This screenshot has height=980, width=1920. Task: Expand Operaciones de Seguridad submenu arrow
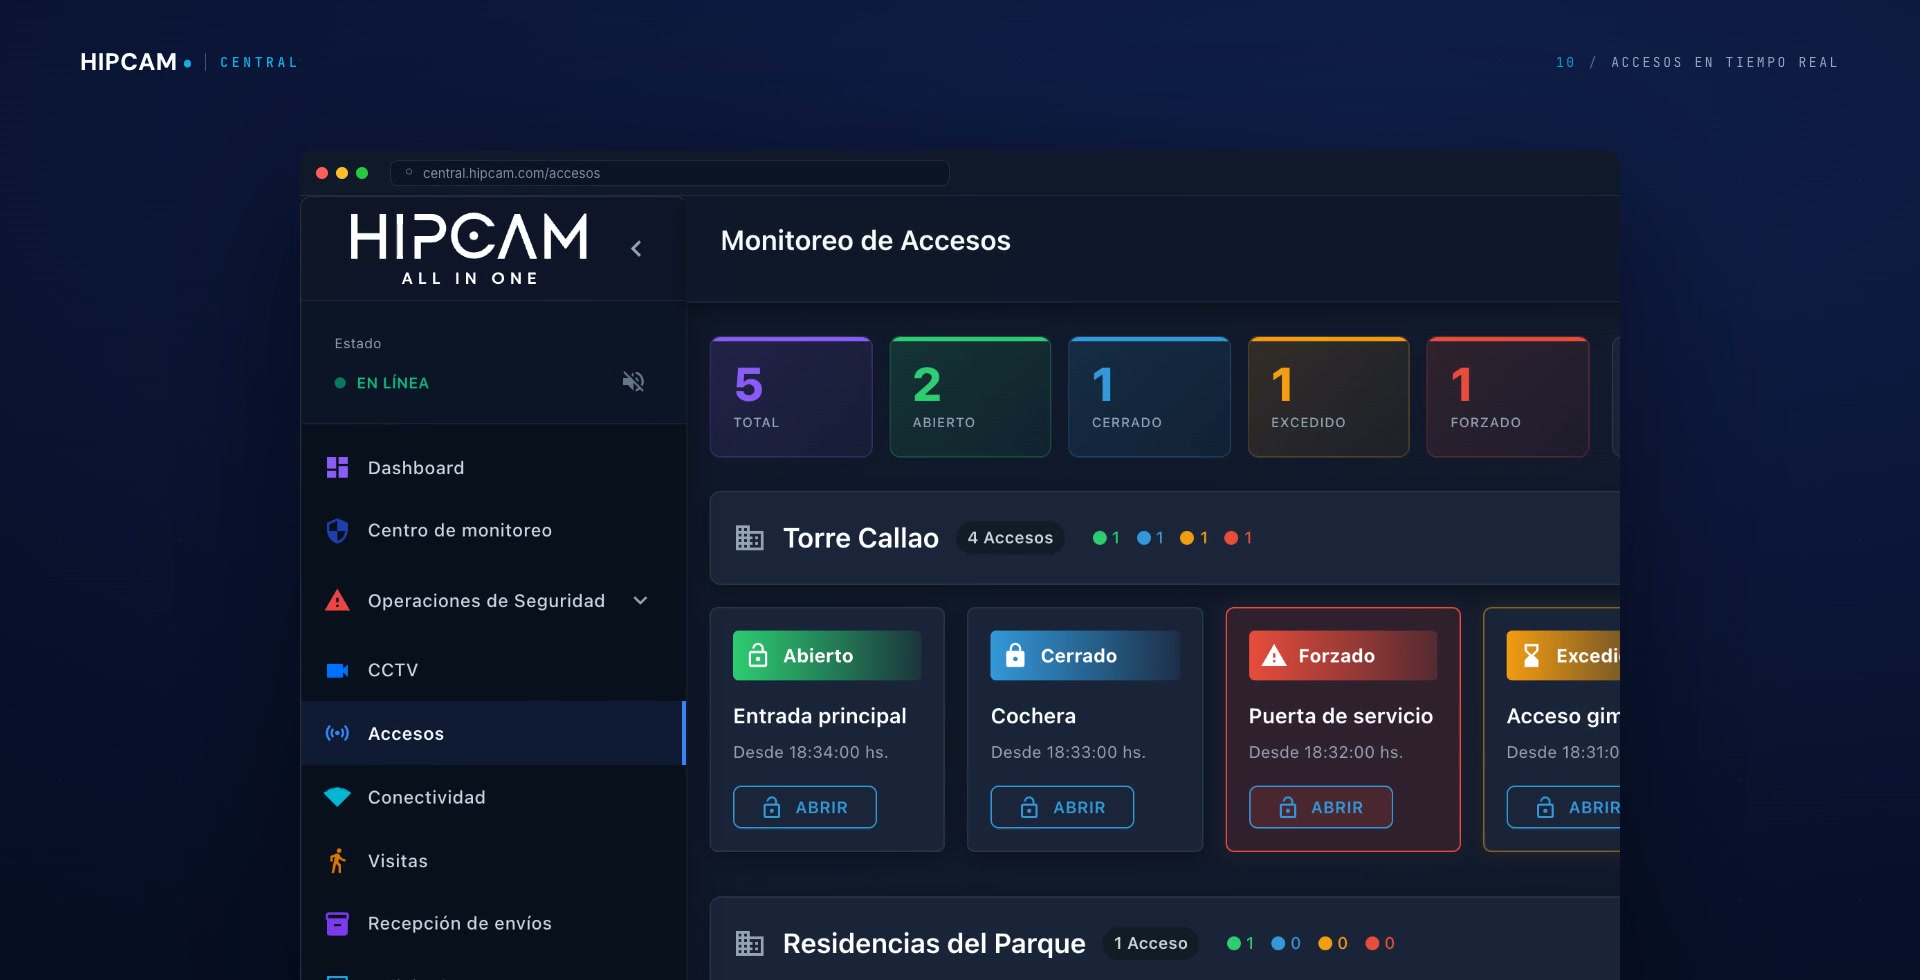[641, 601]
